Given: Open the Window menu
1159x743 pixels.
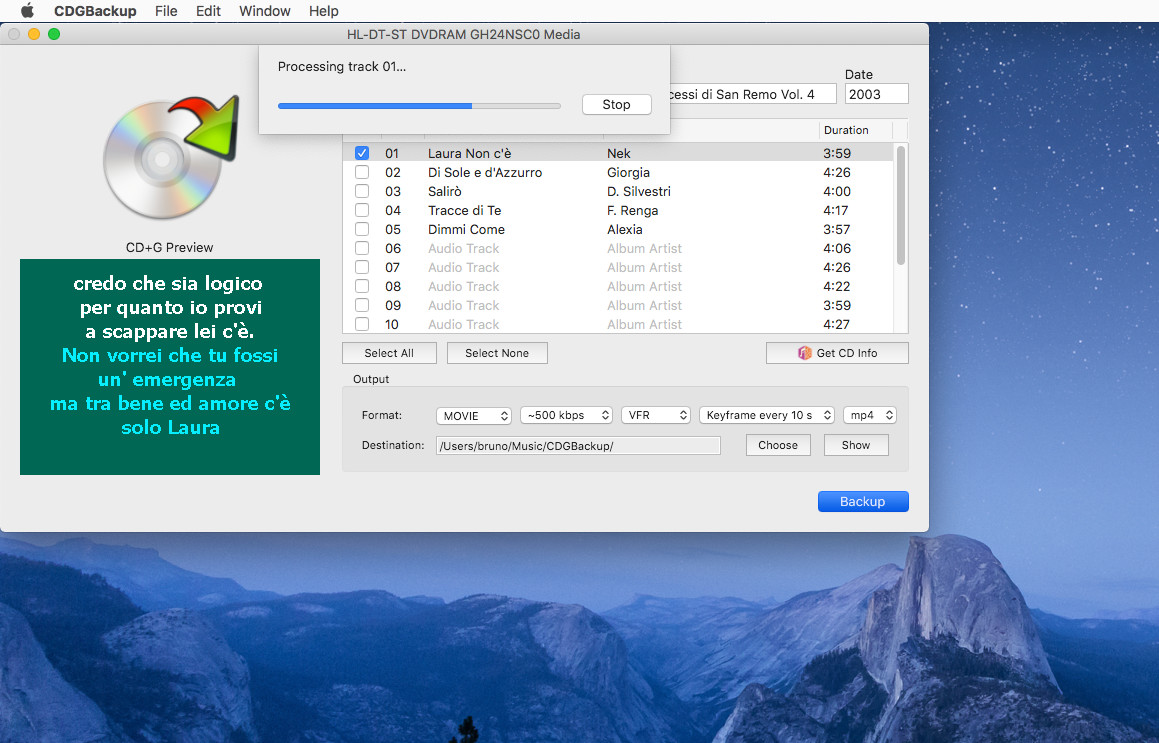Looking at the screenshot, I should 265,11.
